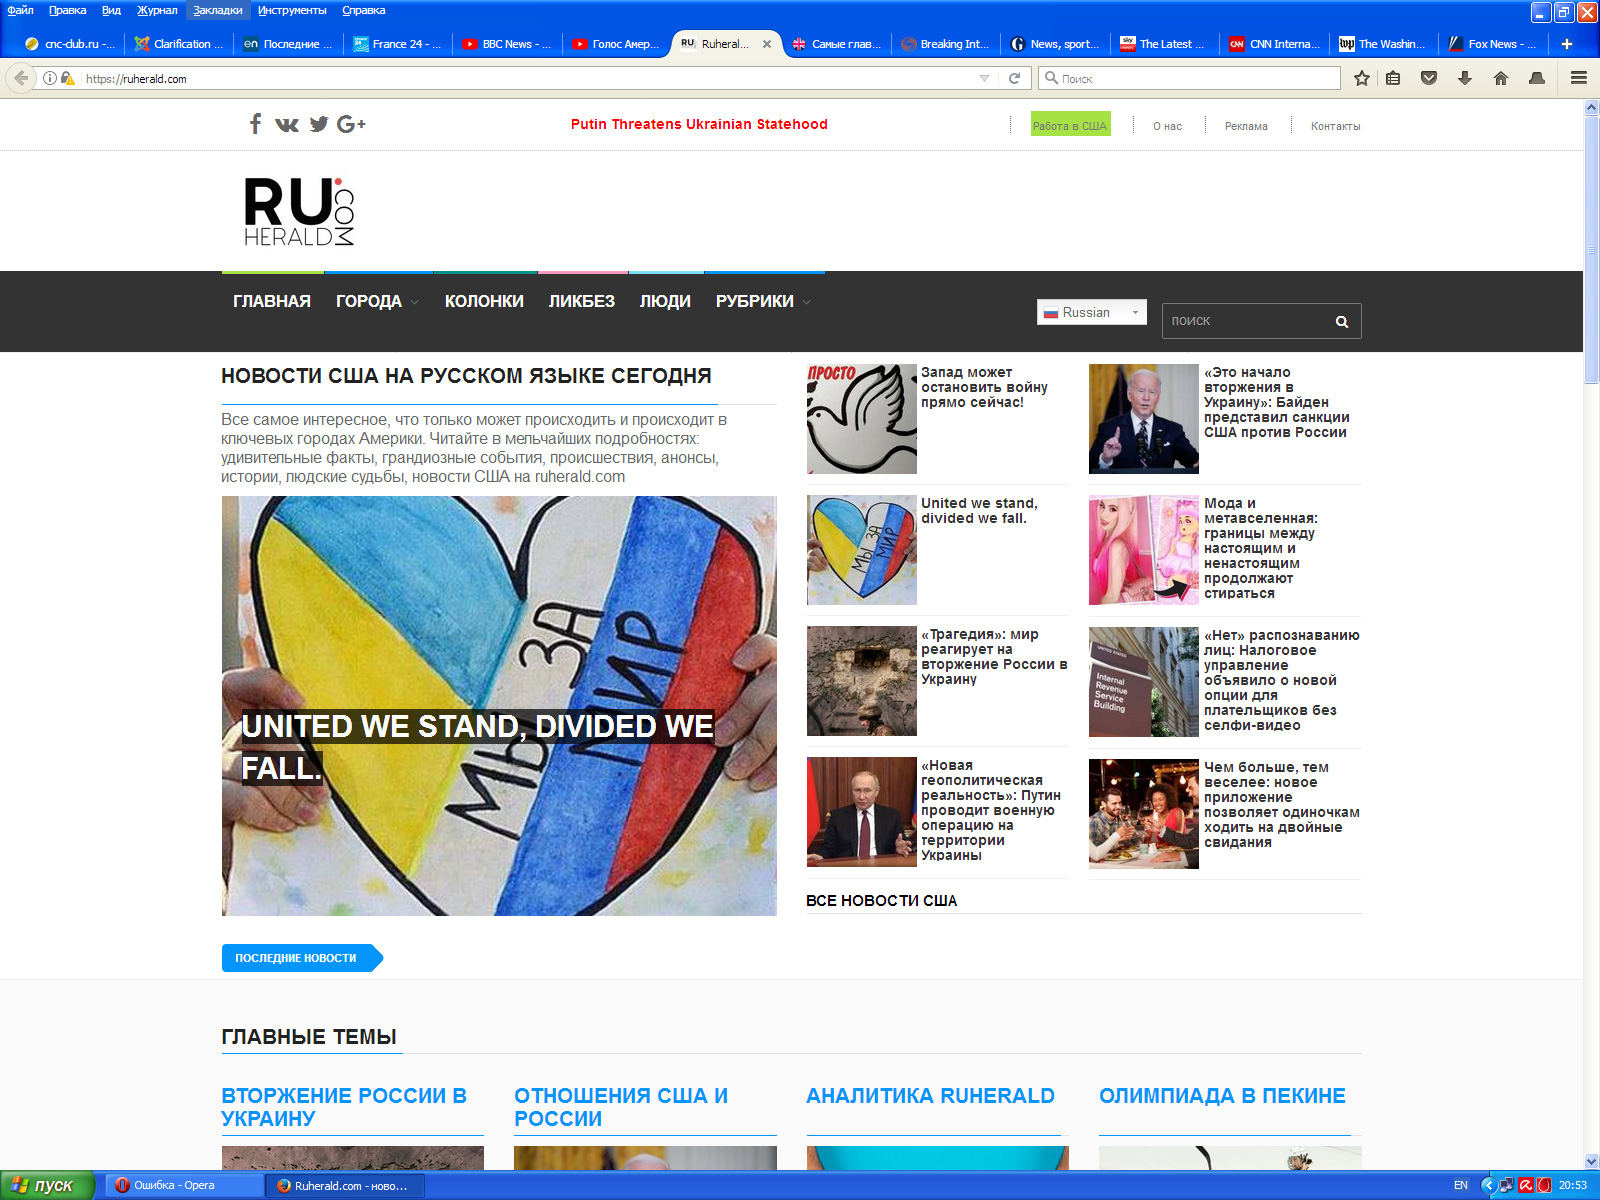Expand the ГОРОДА menu arrow
The image size is (1600, 1200).
tap(415, 302)
